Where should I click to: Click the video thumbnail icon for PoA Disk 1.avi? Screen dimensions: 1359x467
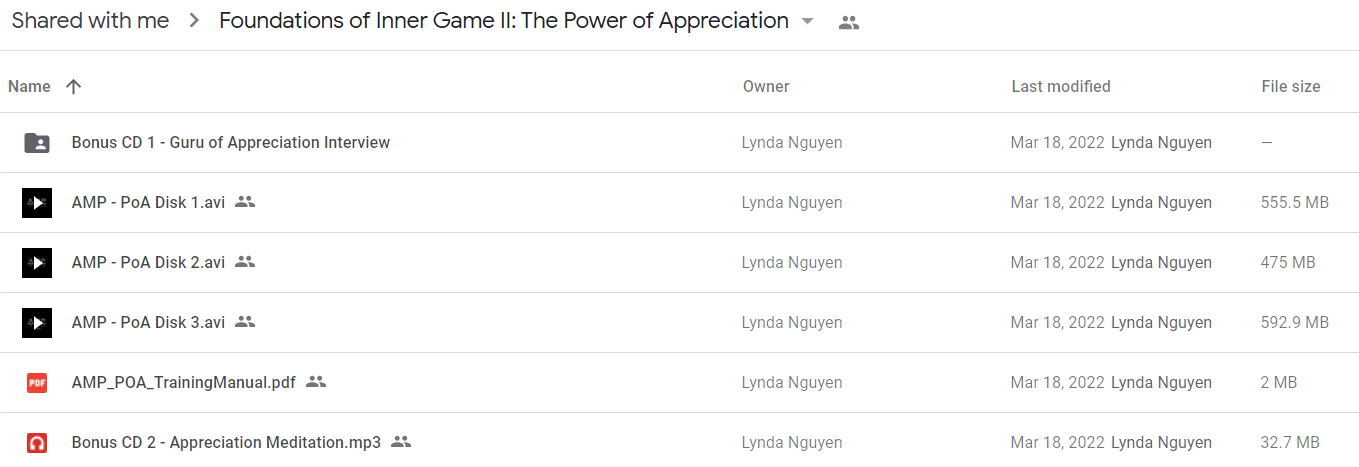click(37, 203)
